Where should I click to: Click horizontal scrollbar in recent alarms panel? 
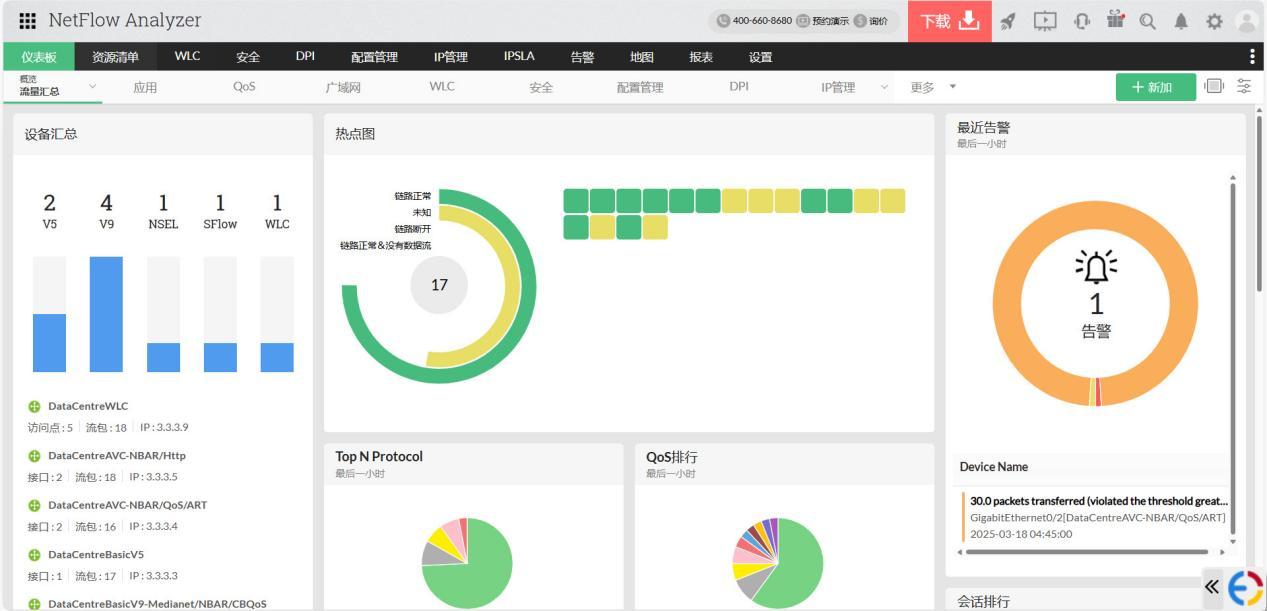1087,551
